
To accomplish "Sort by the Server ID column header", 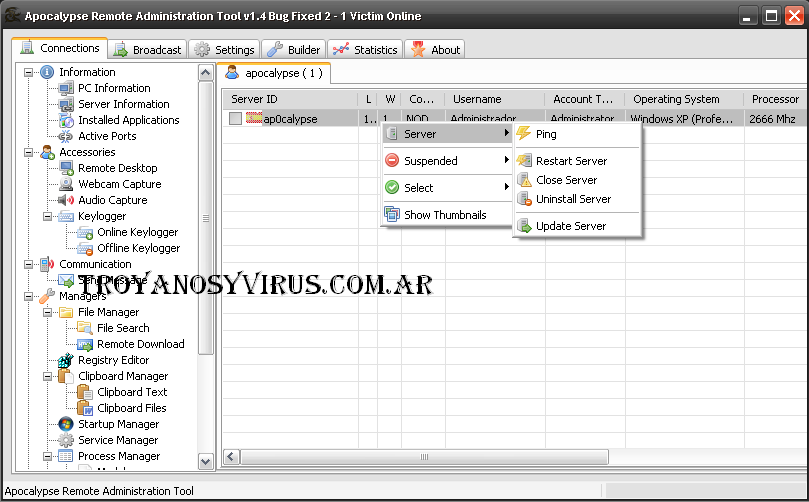I will coord(290,99).
